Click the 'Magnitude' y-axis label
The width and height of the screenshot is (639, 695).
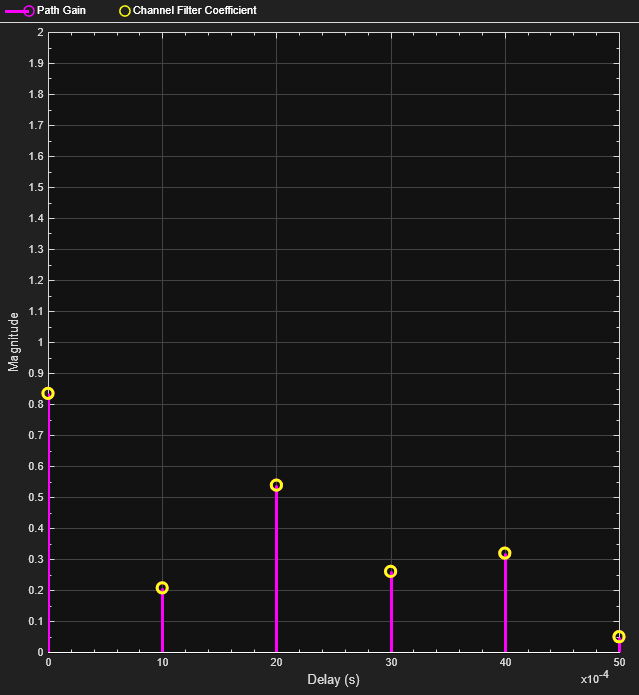pos(14,341)
